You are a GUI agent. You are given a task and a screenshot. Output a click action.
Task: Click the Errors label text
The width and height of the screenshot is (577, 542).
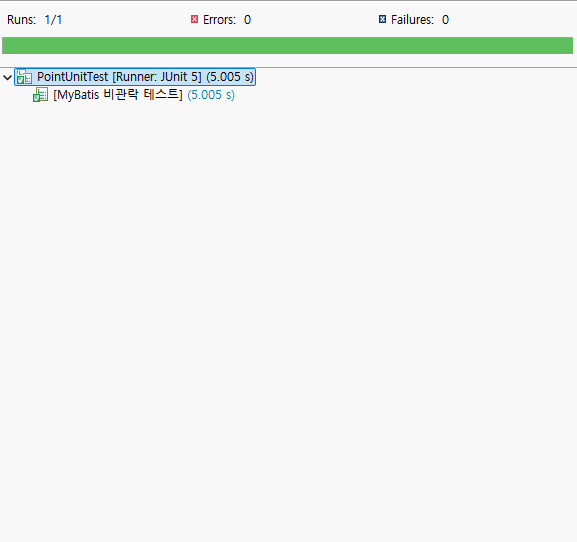(x=219, y=20)
